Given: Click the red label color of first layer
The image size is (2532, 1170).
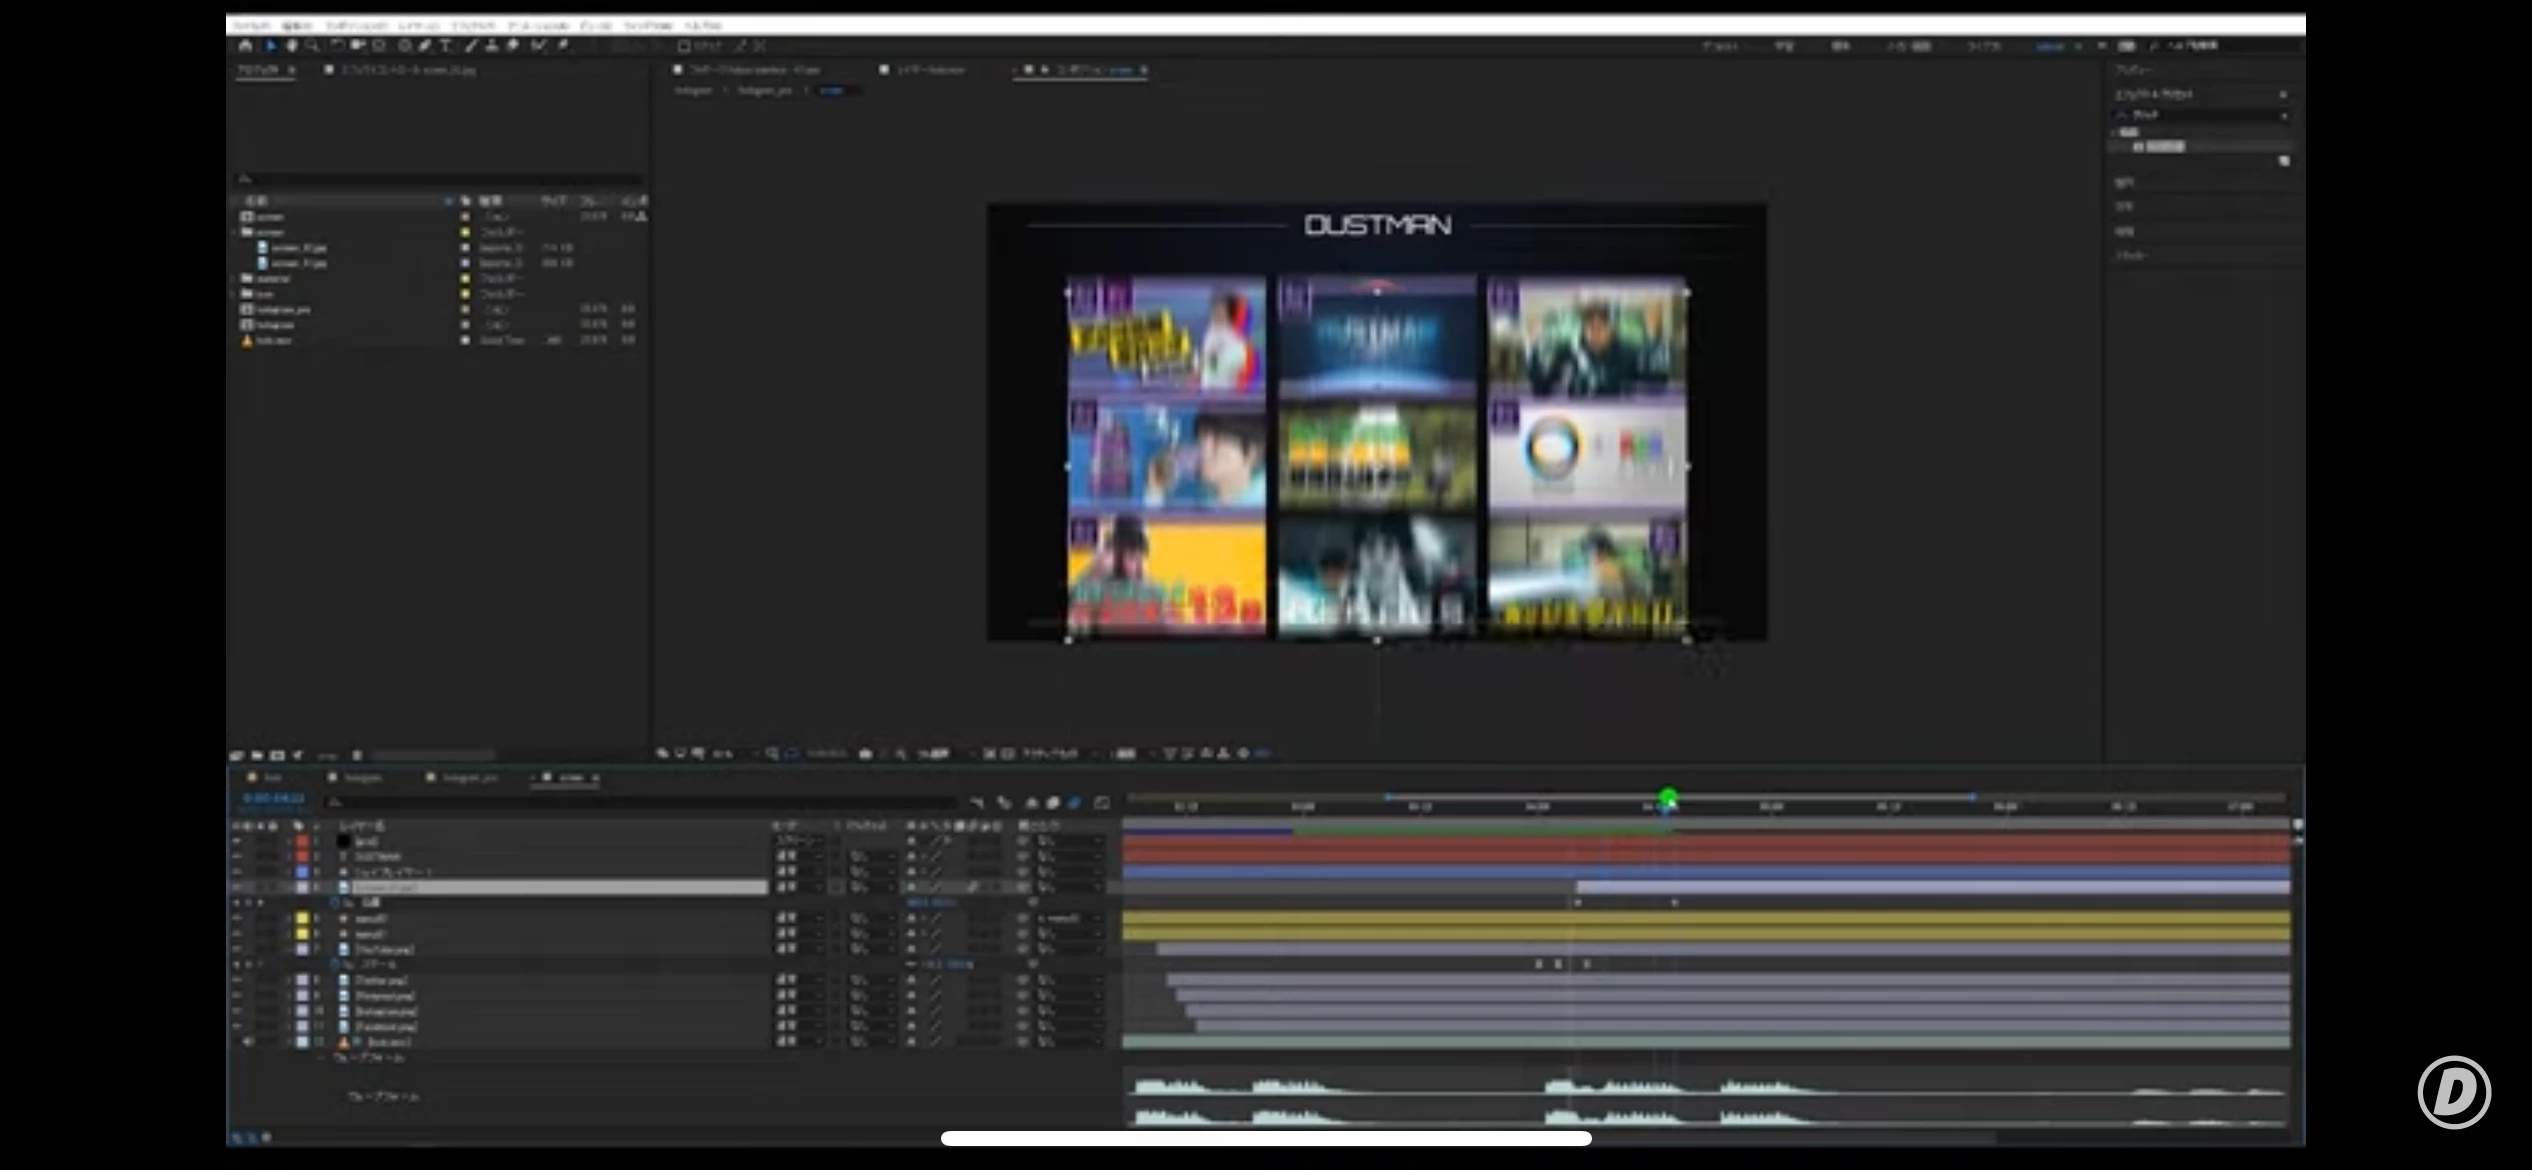Looking at the screenshot, I should [302, 842].
